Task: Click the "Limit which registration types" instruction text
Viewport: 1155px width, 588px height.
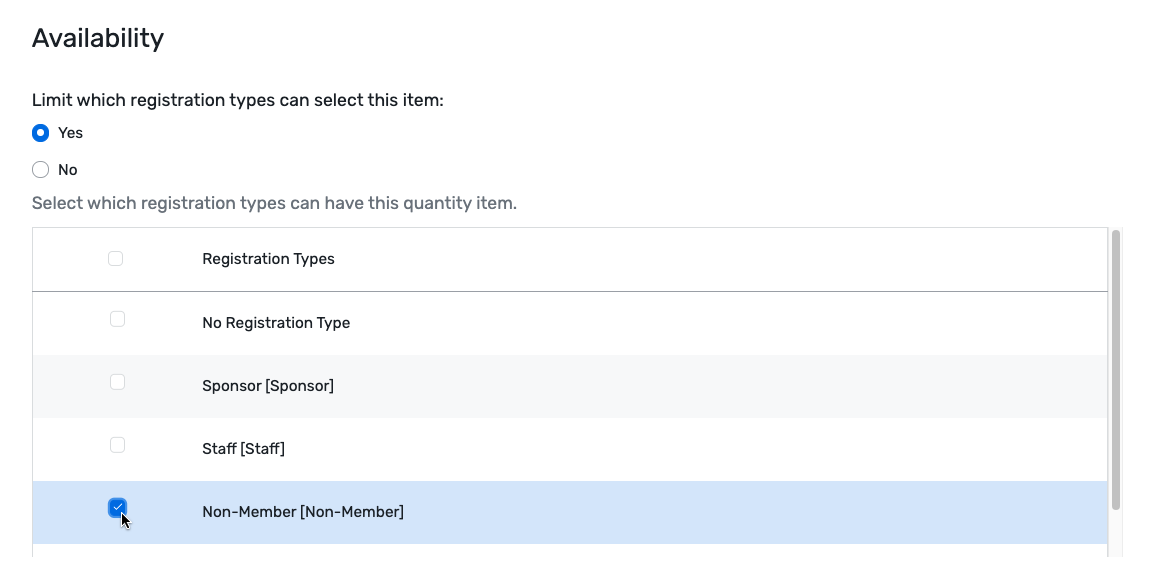Action: click(x=238, y=99)
